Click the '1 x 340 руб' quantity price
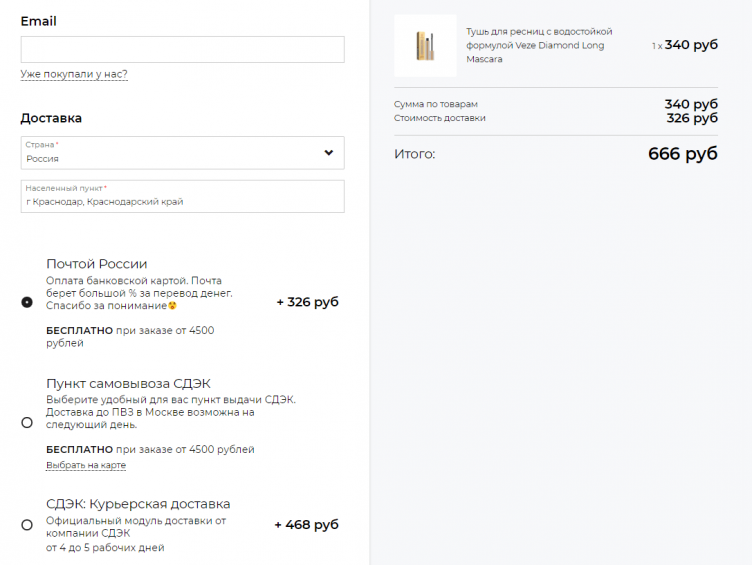 coord(684,45)
